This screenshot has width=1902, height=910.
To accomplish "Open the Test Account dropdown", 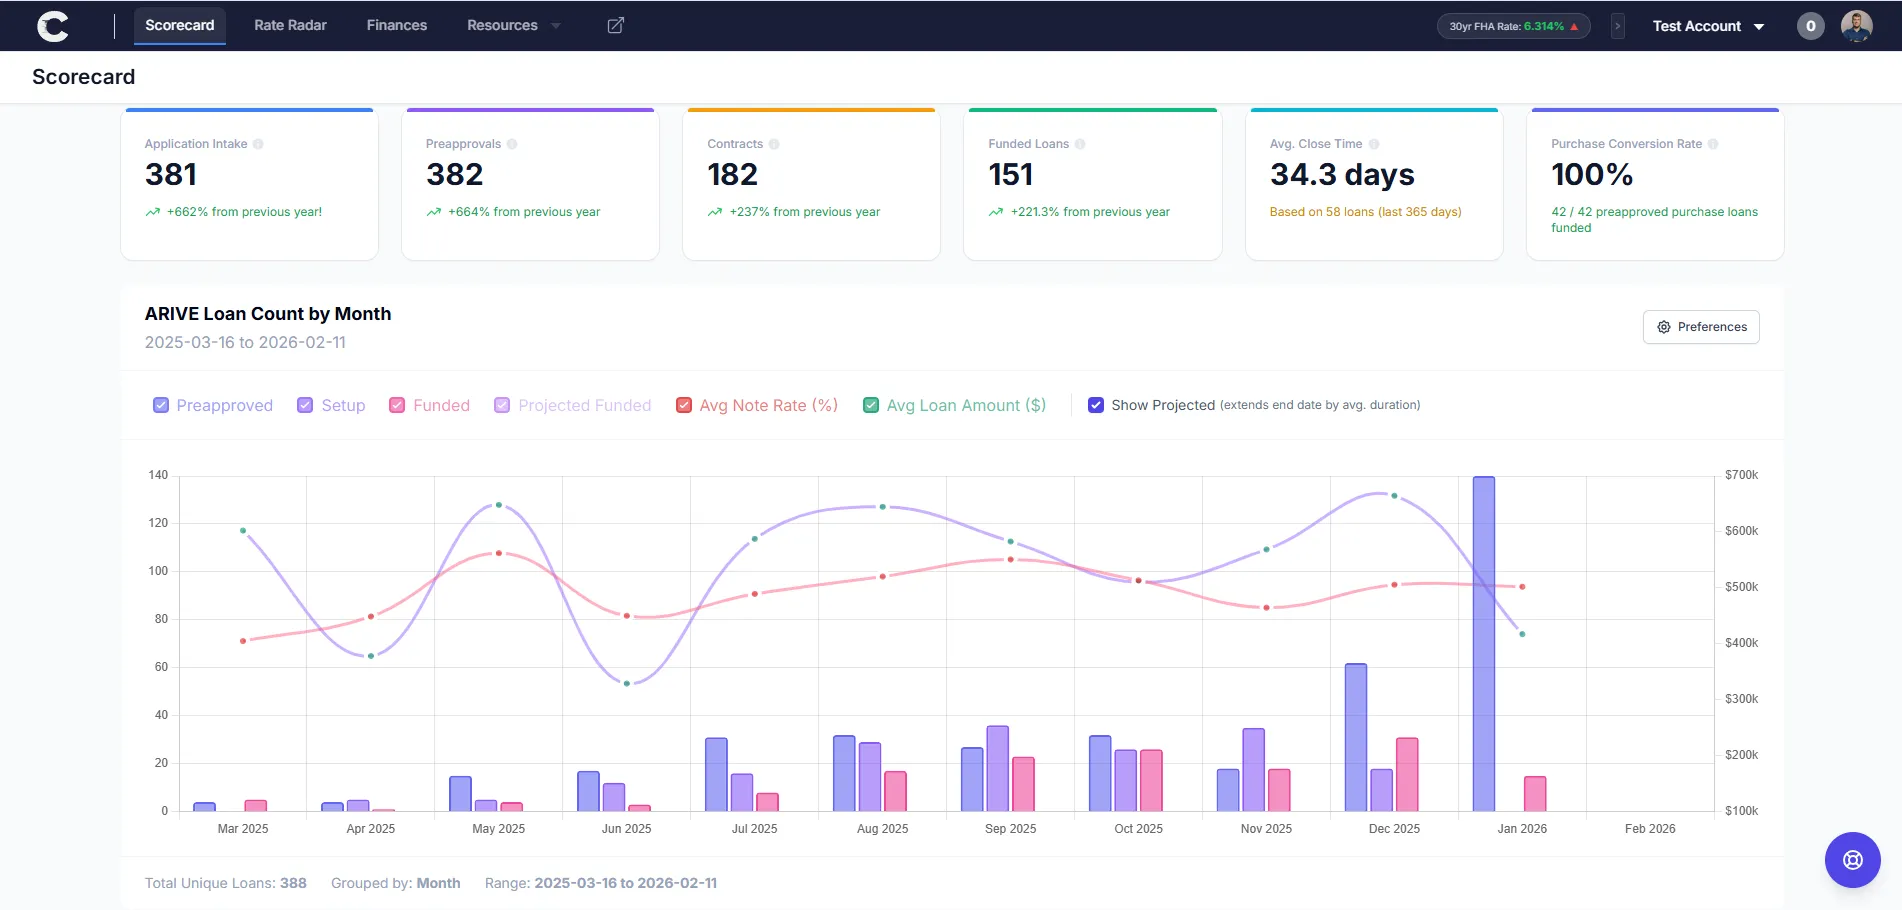I will coord(1708,26).
